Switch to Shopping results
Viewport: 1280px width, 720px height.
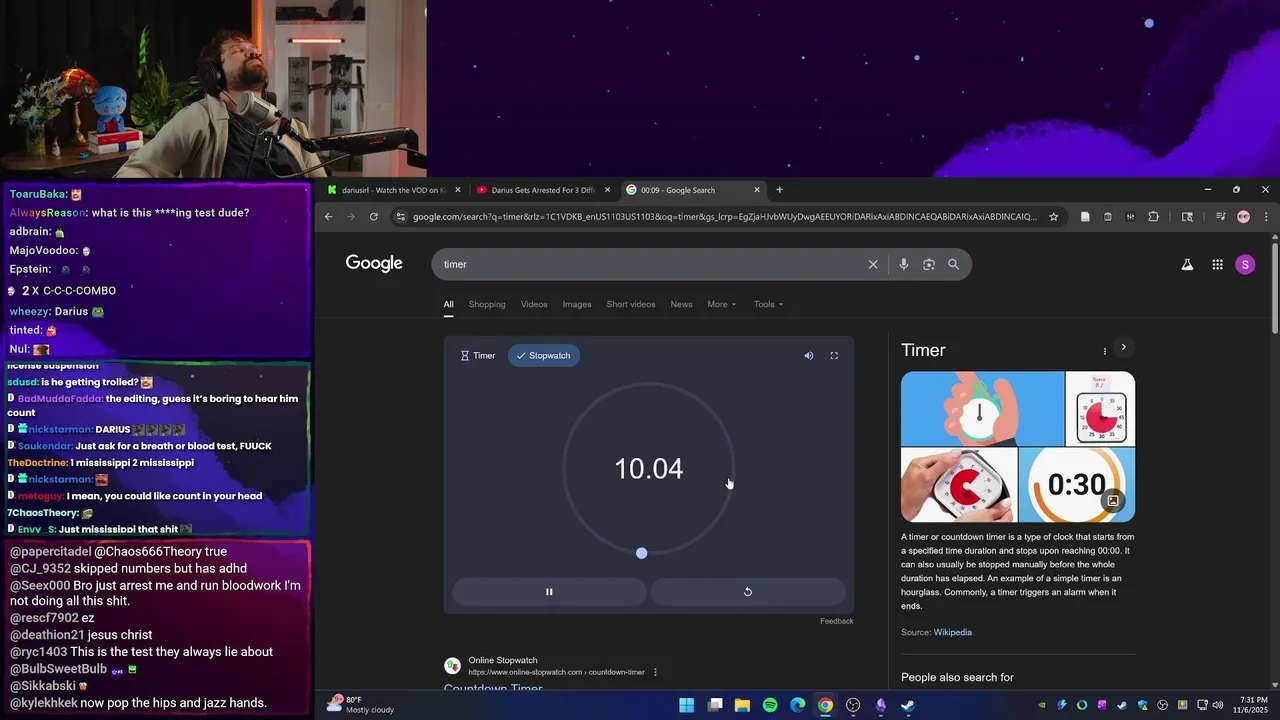487,304
